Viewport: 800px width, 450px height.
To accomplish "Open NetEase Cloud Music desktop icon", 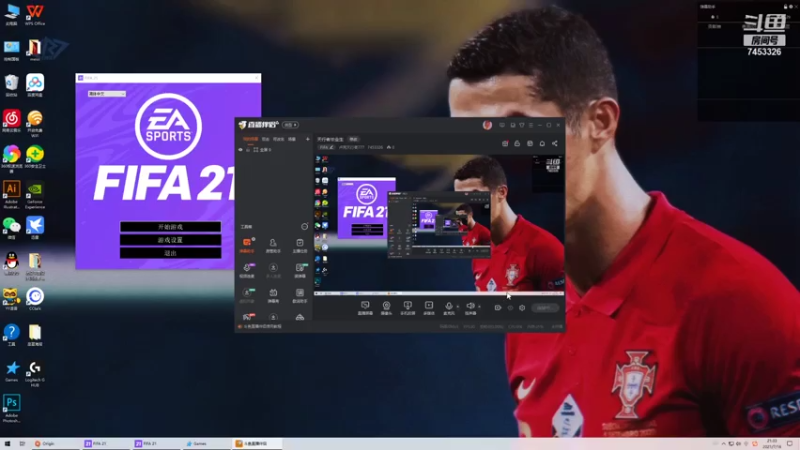I will (x=11, y=121).
